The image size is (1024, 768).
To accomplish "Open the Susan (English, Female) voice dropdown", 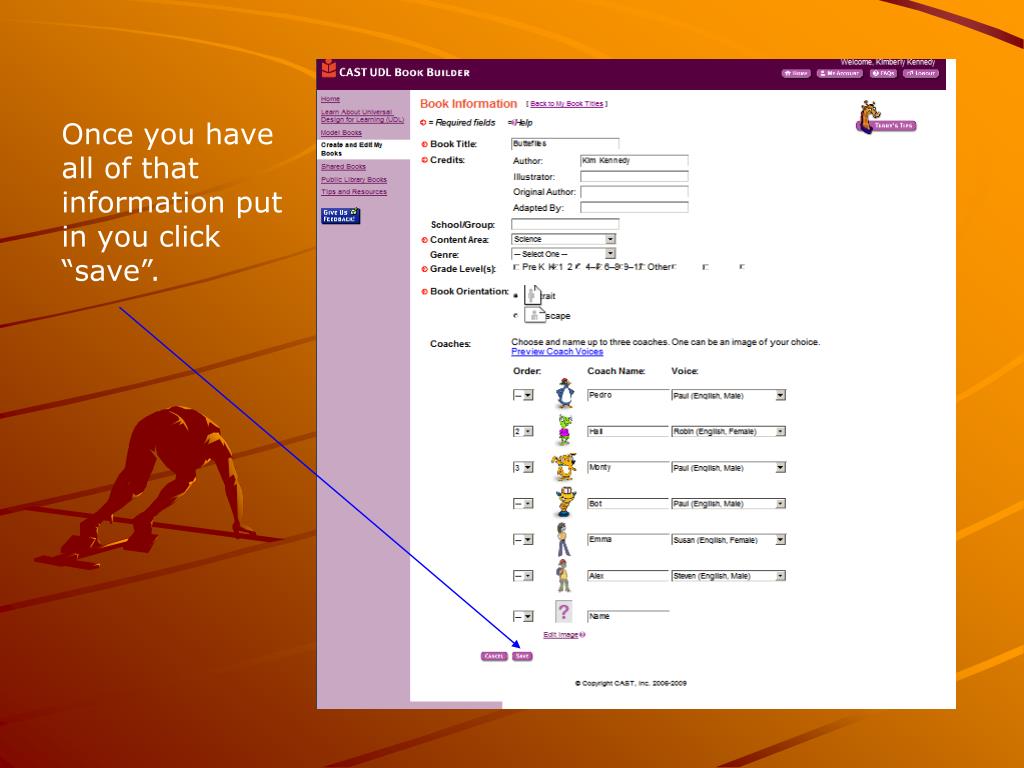I will 728,540.
